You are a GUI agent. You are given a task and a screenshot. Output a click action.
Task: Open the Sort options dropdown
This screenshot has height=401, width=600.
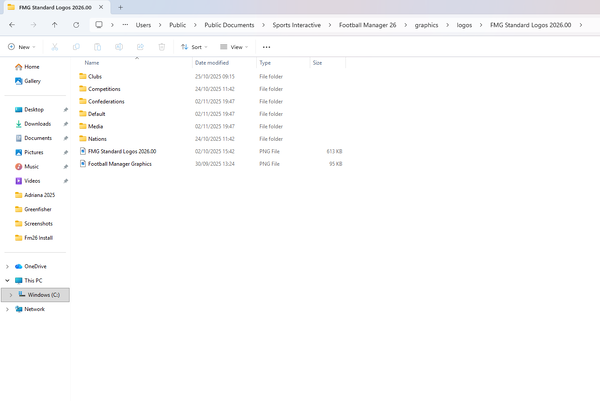pos(194,47)
